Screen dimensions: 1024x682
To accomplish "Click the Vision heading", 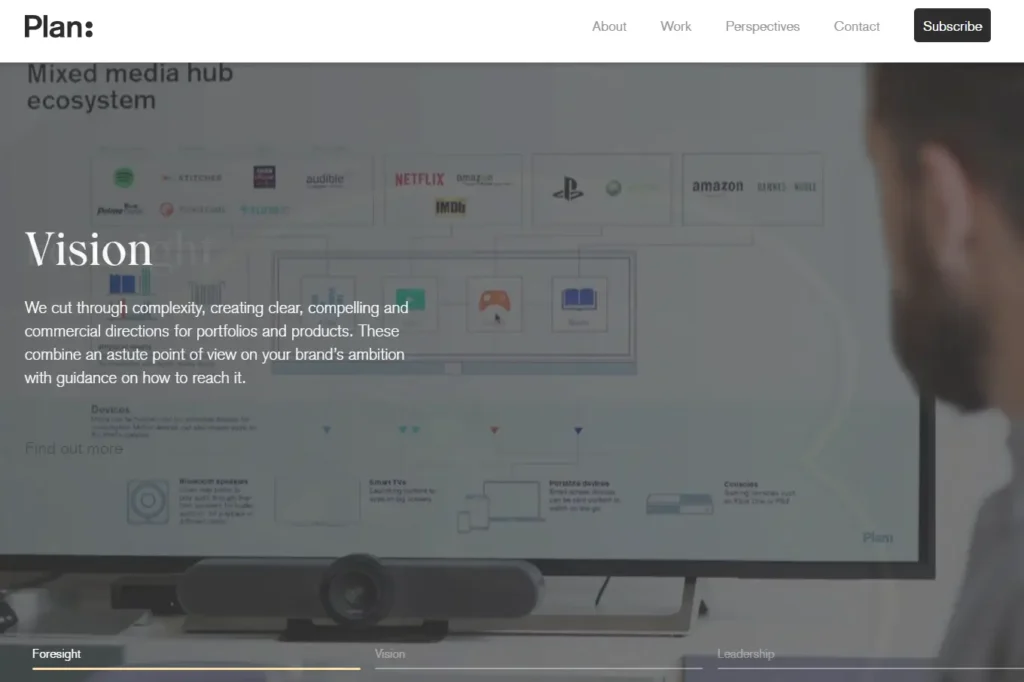I will [88, 250].
